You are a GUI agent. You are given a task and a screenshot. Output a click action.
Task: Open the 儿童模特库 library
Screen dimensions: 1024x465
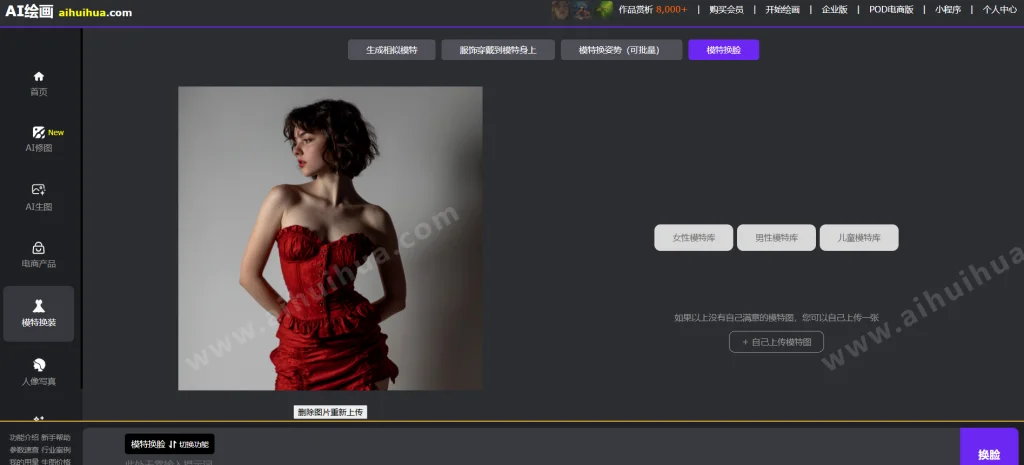859,238
